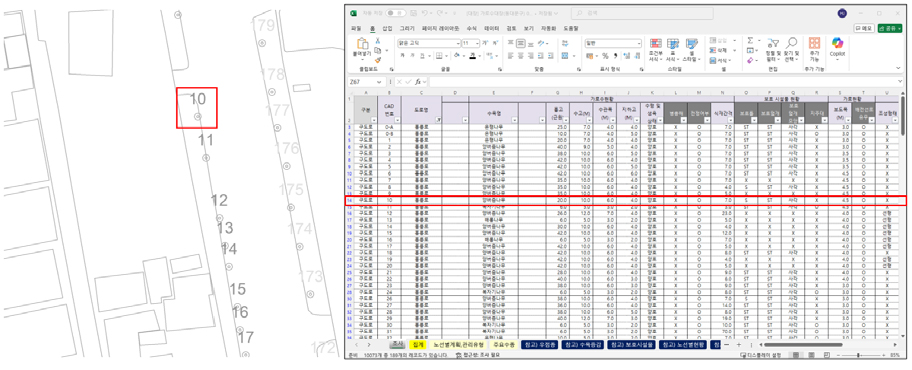Click the Bold (가) formatting icon

click(x=402, y=56)
